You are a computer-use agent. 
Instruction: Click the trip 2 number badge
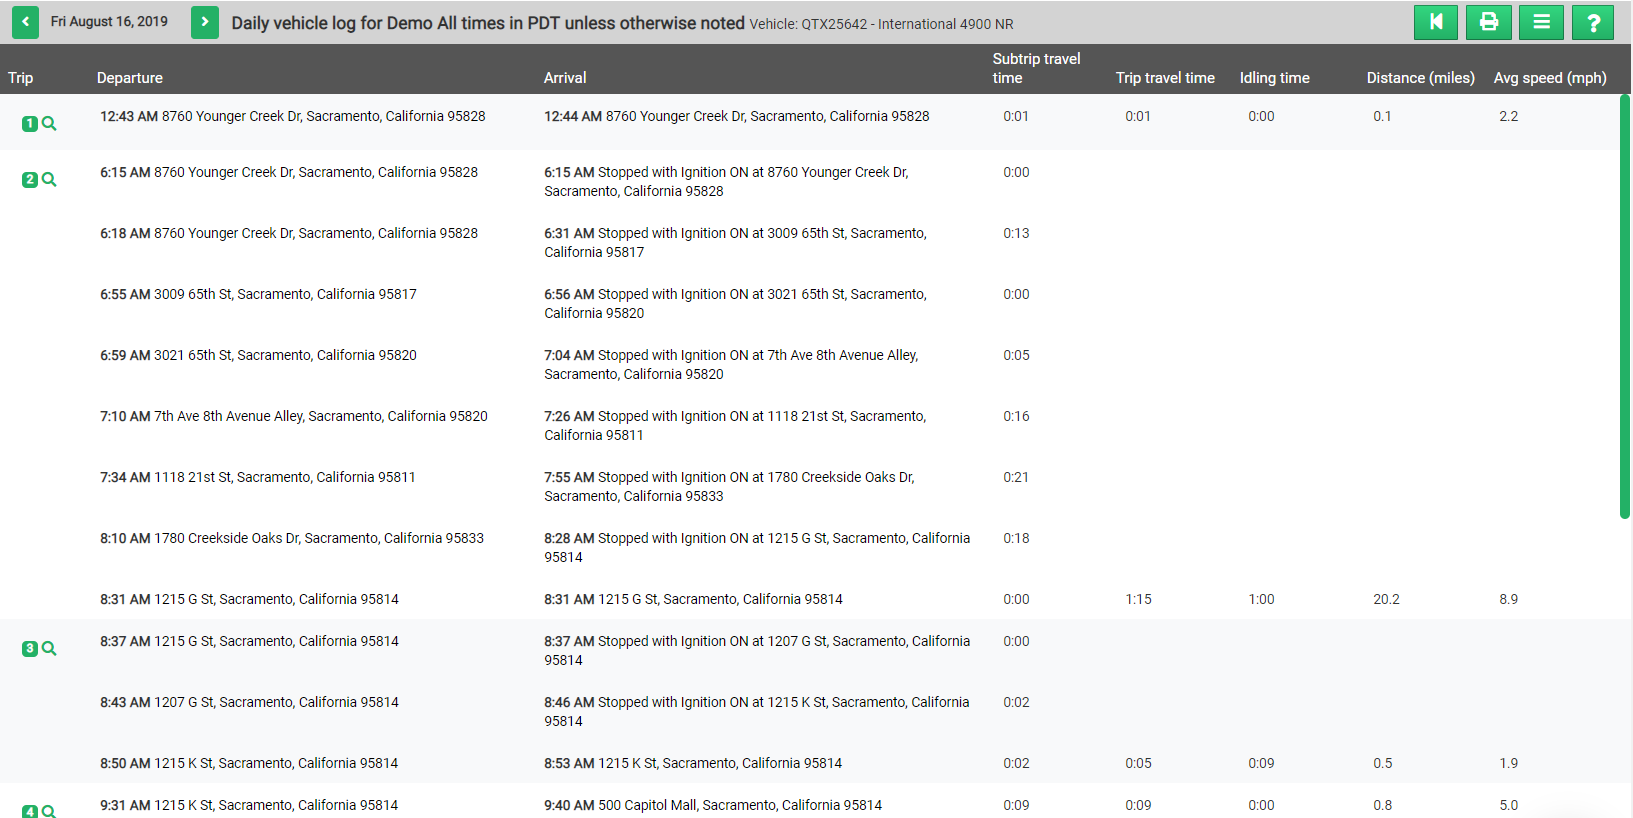tap(30, 180)
